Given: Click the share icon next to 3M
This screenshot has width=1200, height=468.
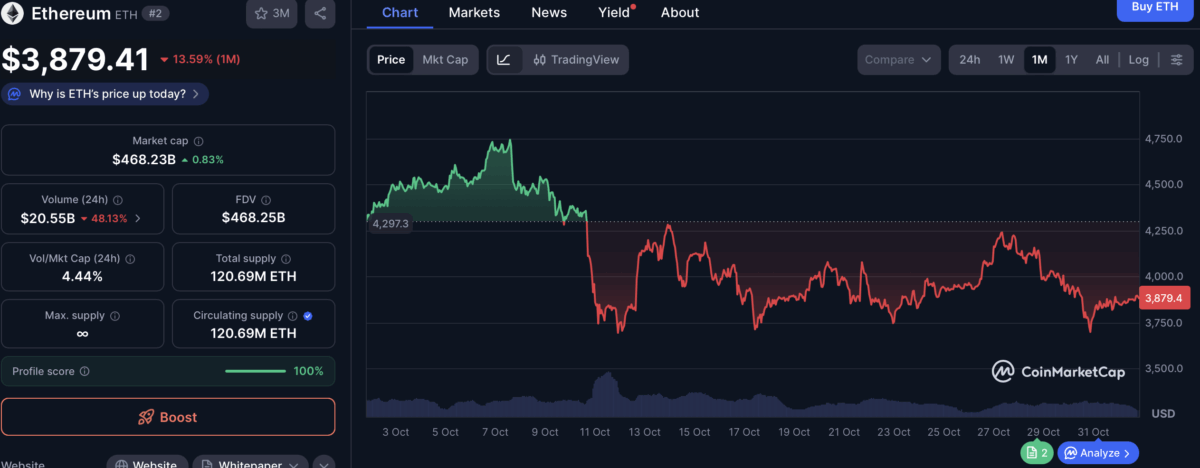Looking at the screenshot, I should (x=320, y=13).
